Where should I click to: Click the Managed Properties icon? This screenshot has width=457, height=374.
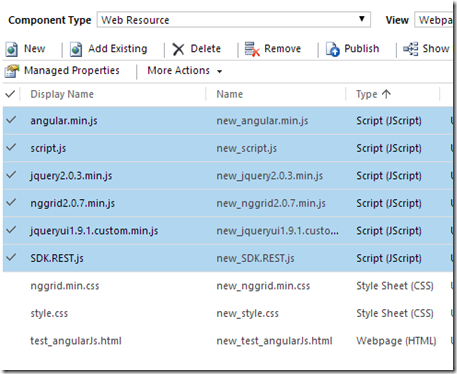pos(12,71)
